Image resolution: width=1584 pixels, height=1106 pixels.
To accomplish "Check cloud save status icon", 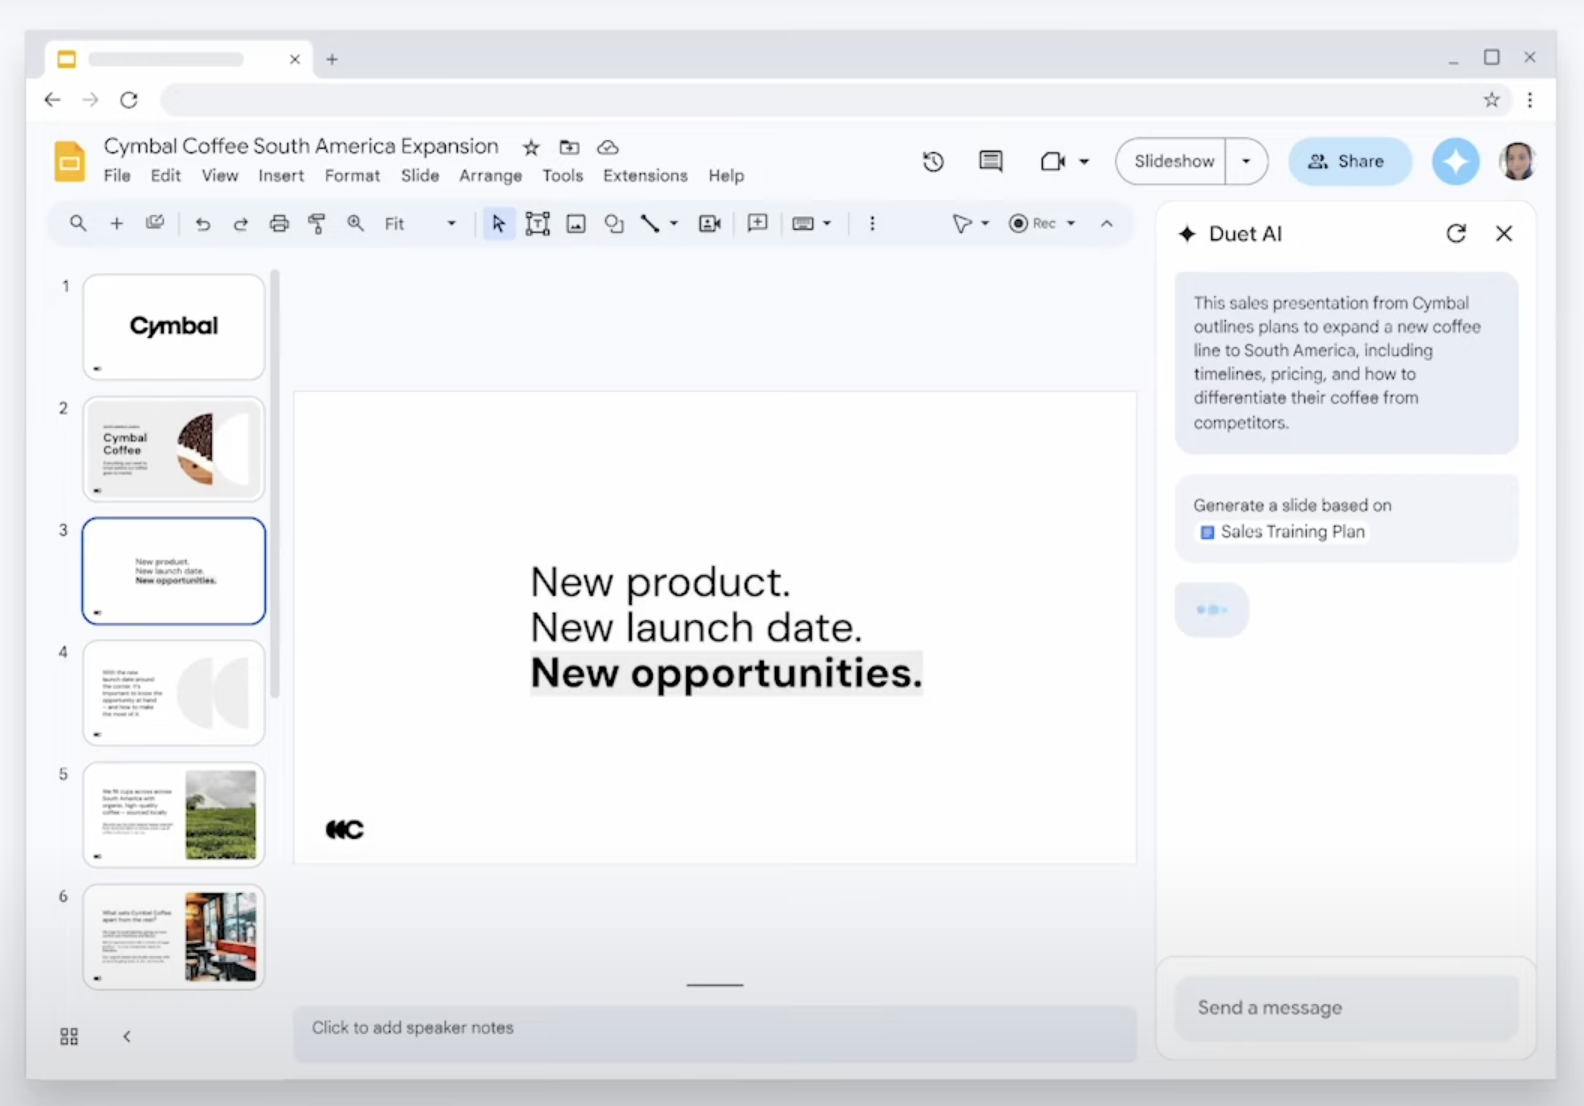I will [608, 147].
